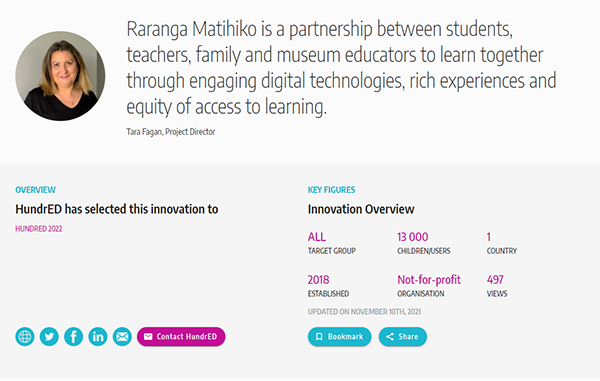Open the LinkedIn icon link
This screenshot has height=381, width=600.
98,337
